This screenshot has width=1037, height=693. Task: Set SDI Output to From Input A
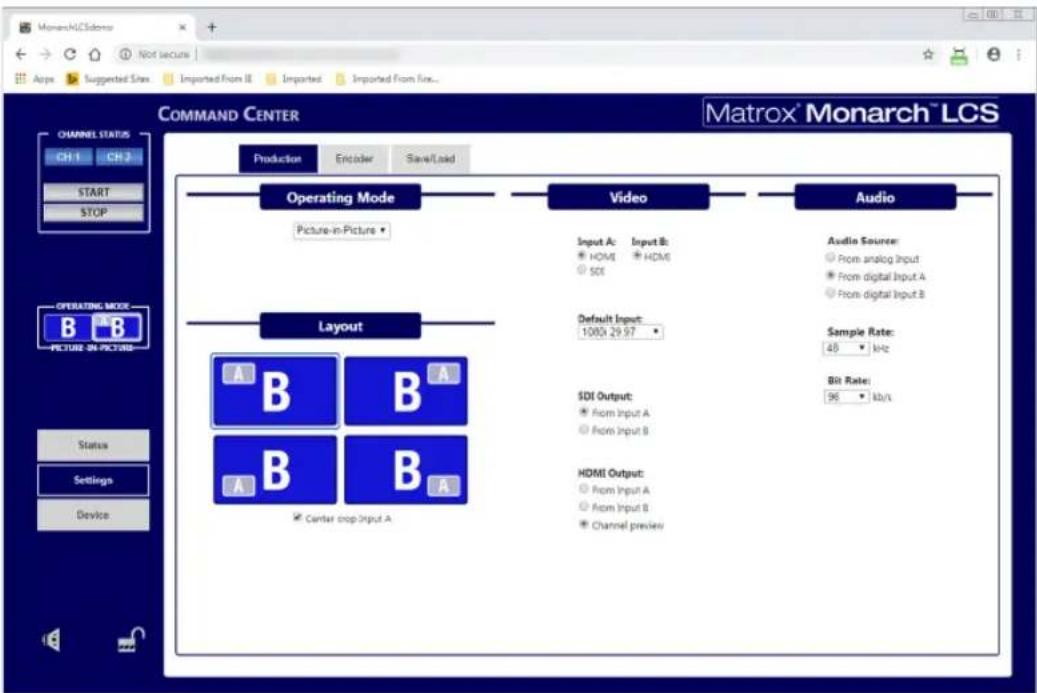click(583, 412)
